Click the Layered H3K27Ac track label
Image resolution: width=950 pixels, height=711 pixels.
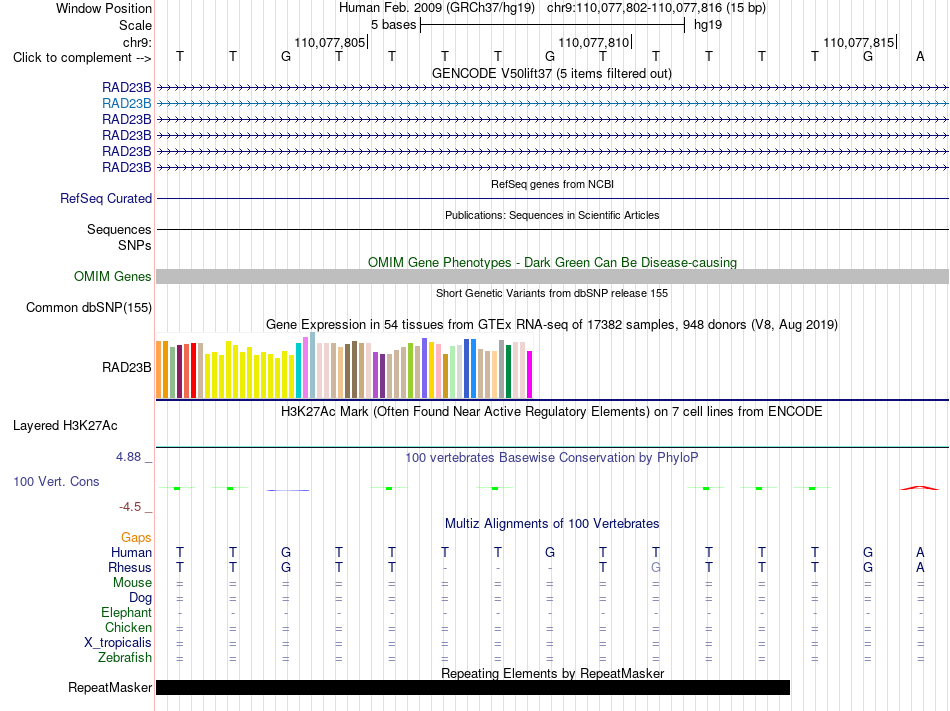point(65,426)
